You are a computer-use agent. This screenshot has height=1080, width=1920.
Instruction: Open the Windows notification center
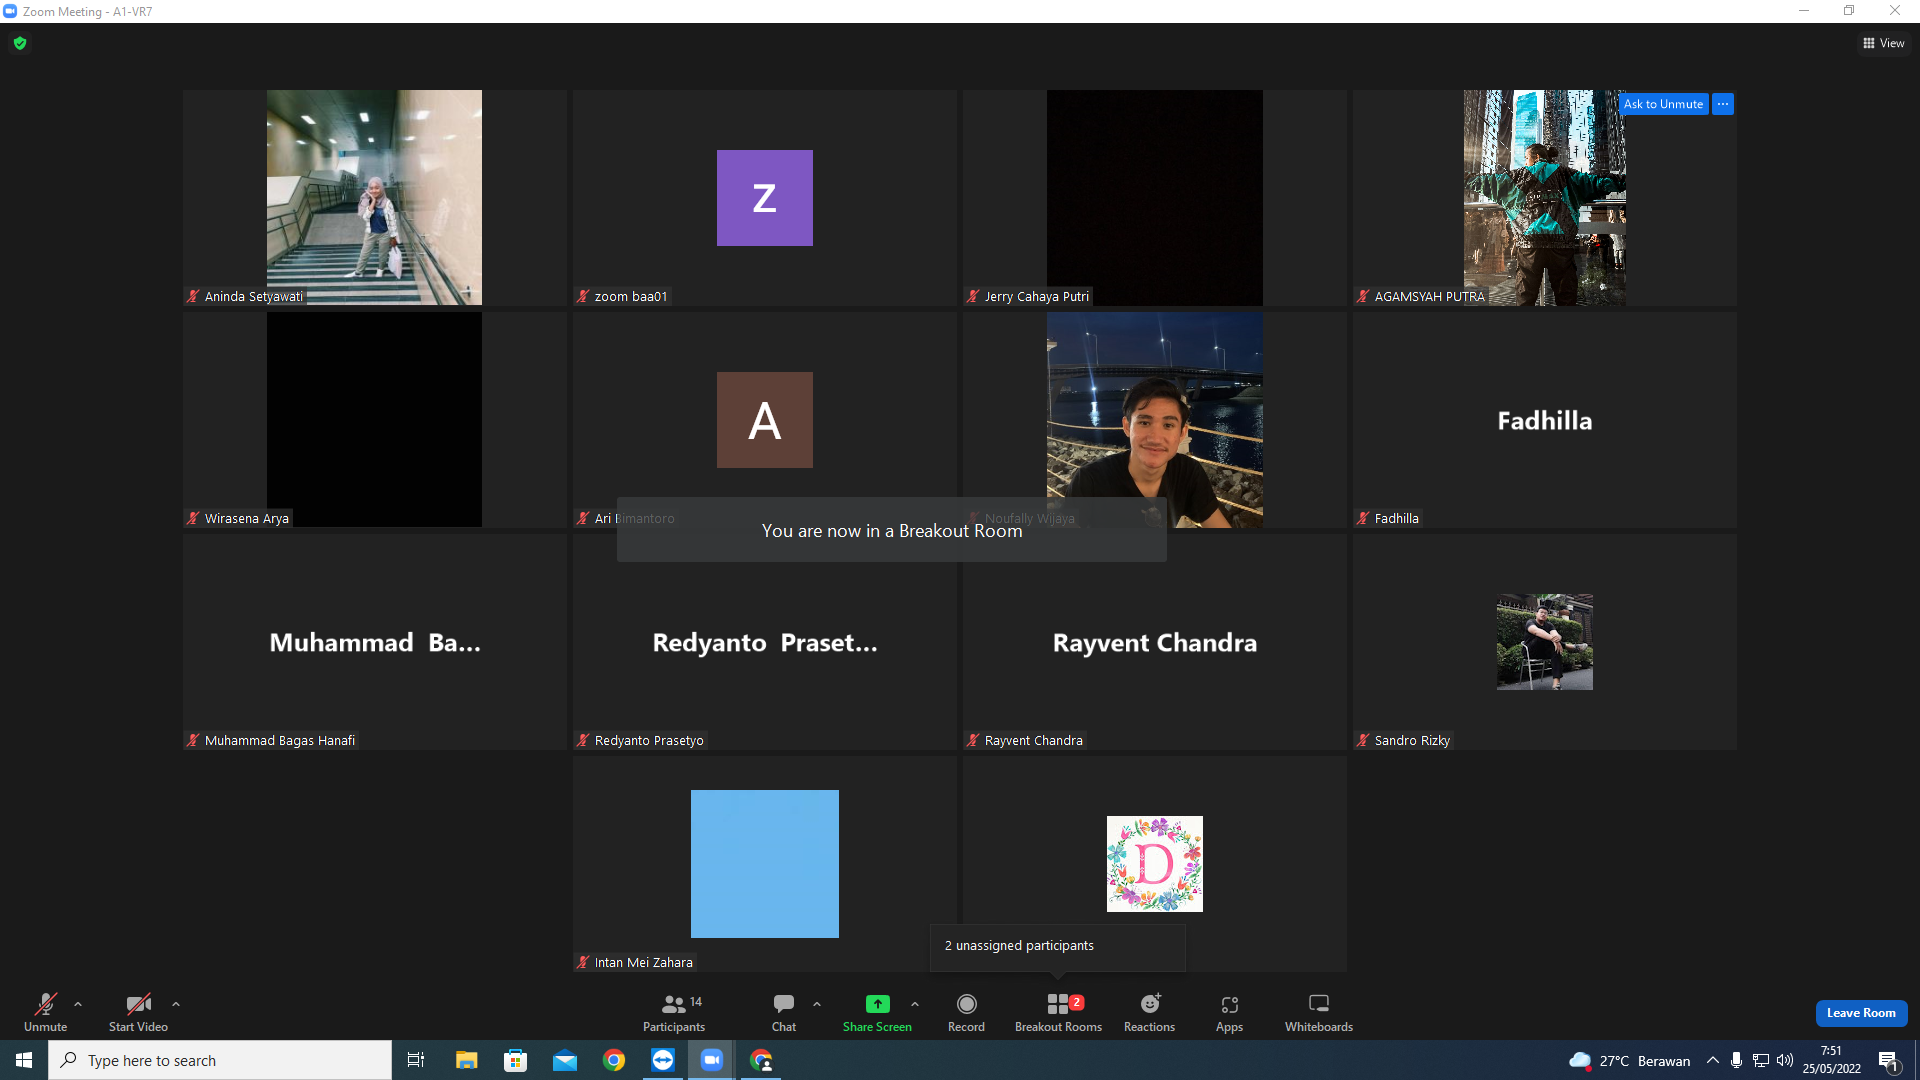pos(1889,1060)
